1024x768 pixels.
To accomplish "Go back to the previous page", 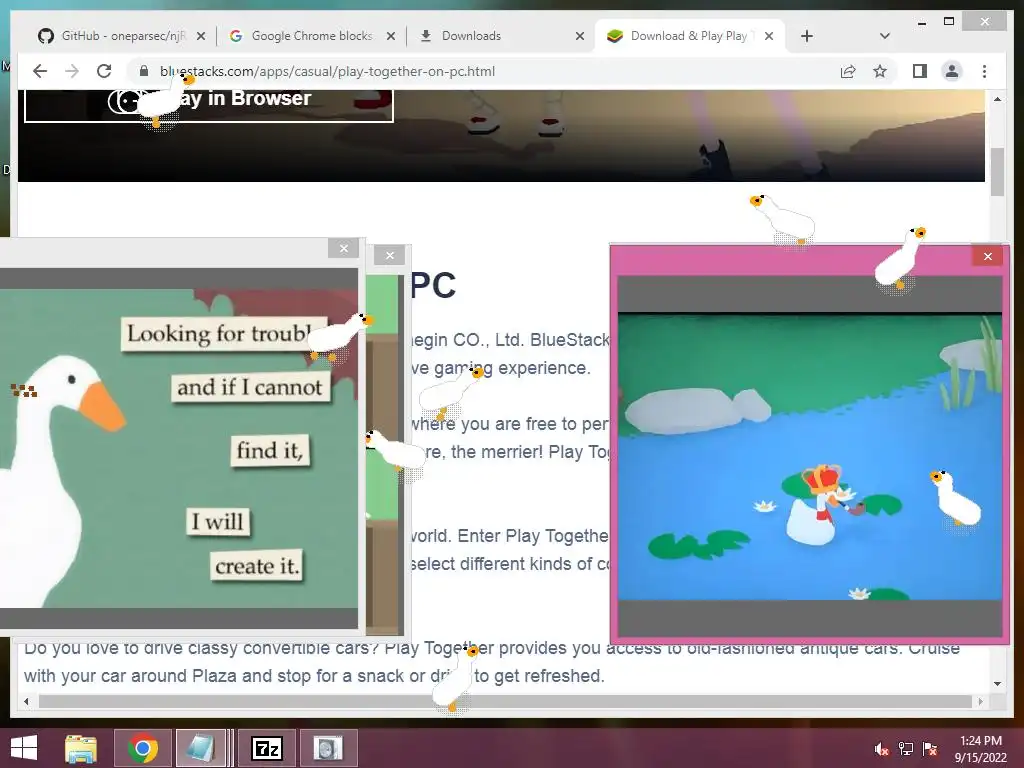I will 40,71.
